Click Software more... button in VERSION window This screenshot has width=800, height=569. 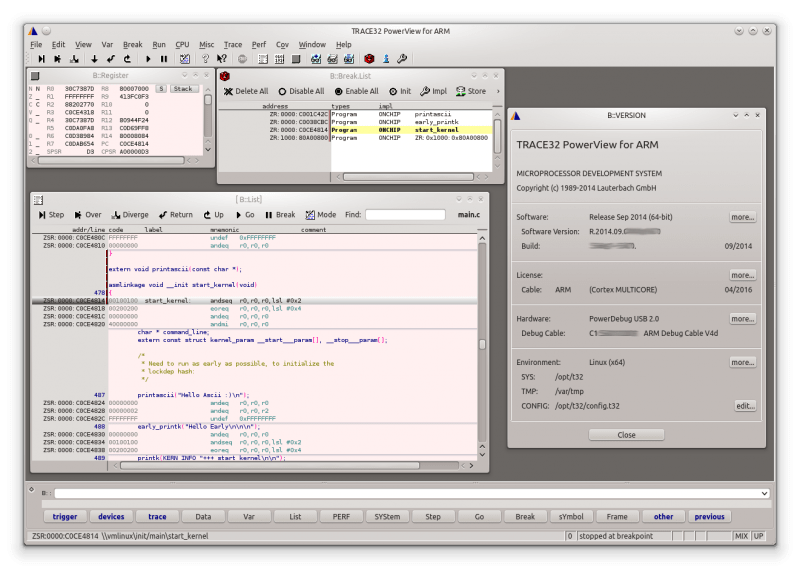coord(742,217)
